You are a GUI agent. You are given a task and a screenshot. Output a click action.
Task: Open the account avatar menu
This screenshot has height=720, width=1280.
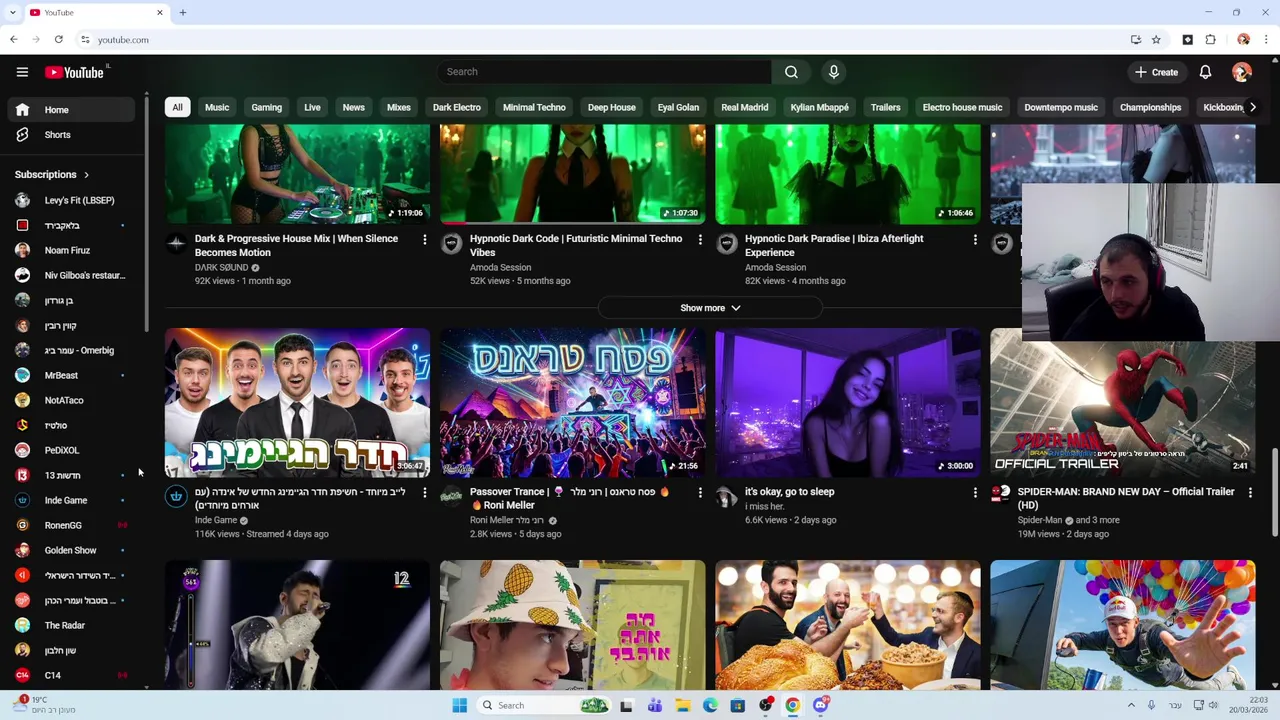point(1242,72)
